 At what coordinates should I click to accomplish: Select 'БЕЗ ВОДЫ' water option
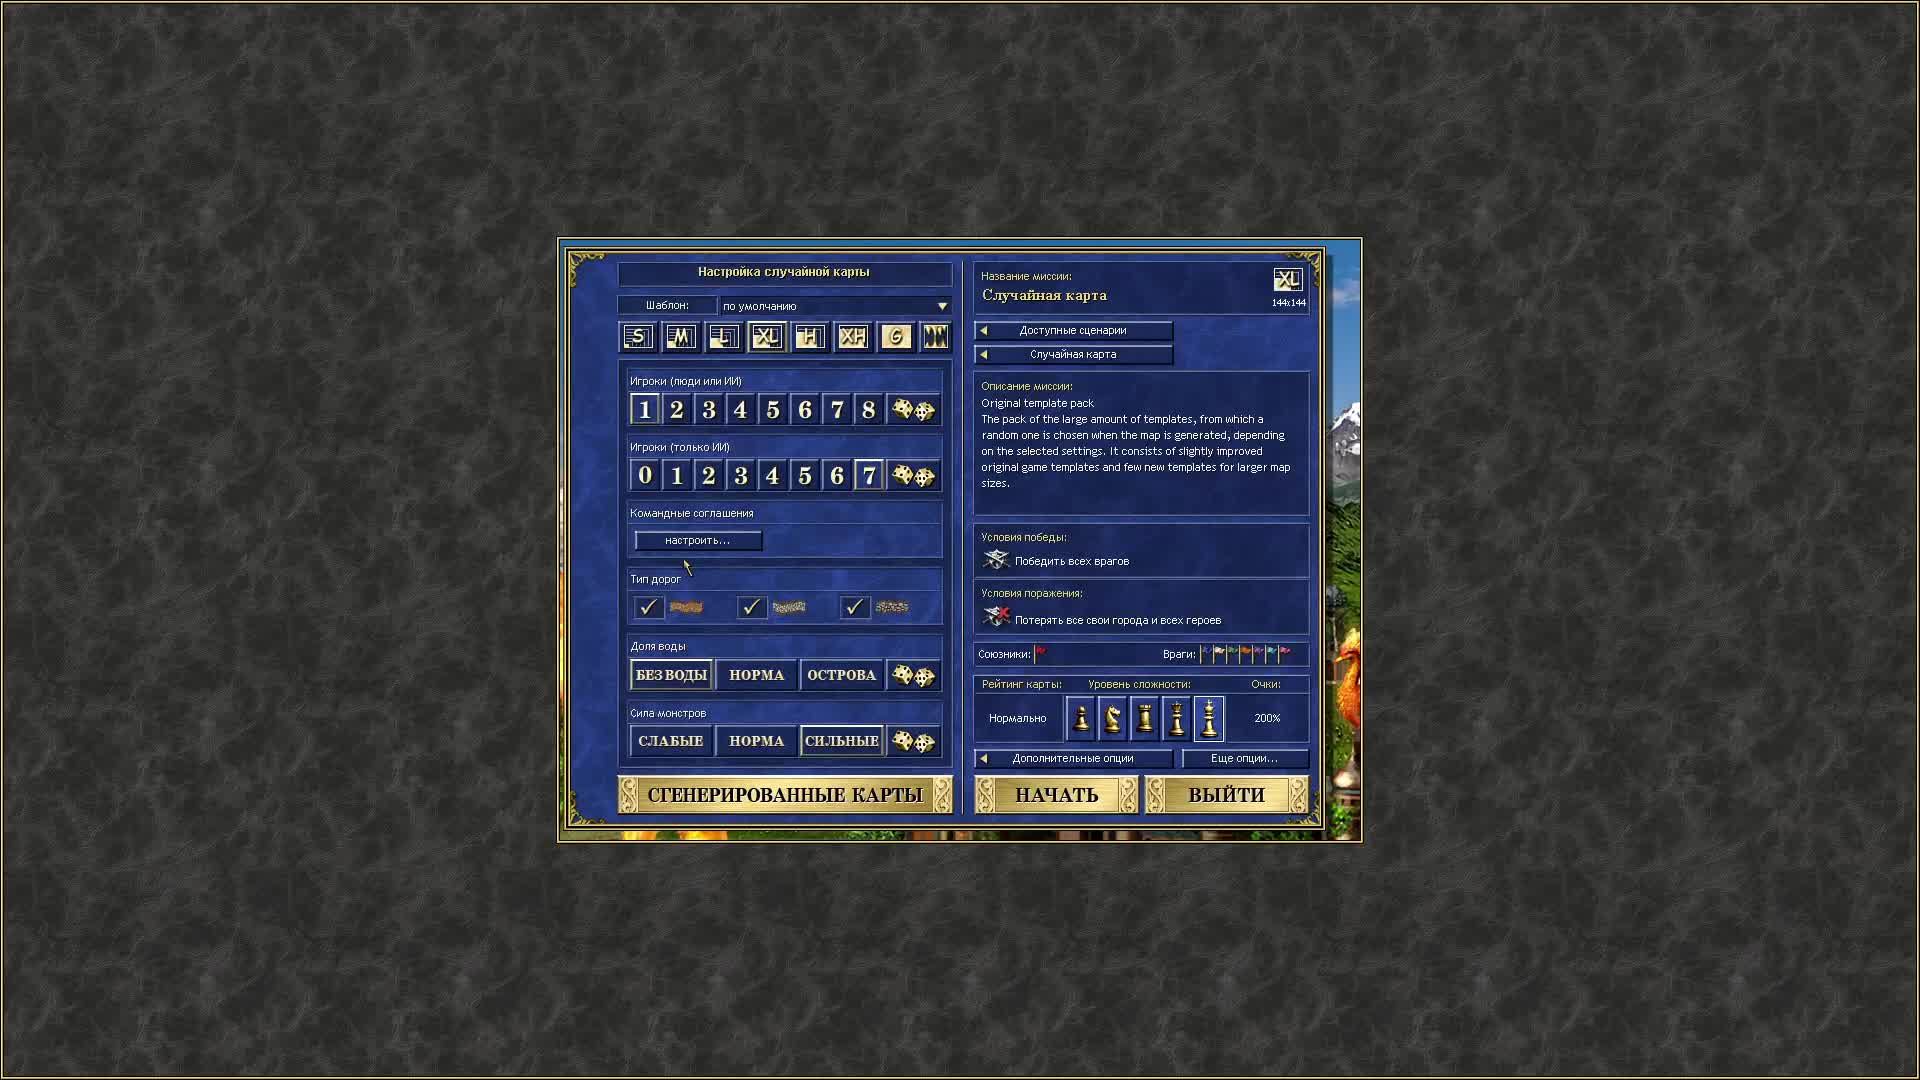[671, 675]
